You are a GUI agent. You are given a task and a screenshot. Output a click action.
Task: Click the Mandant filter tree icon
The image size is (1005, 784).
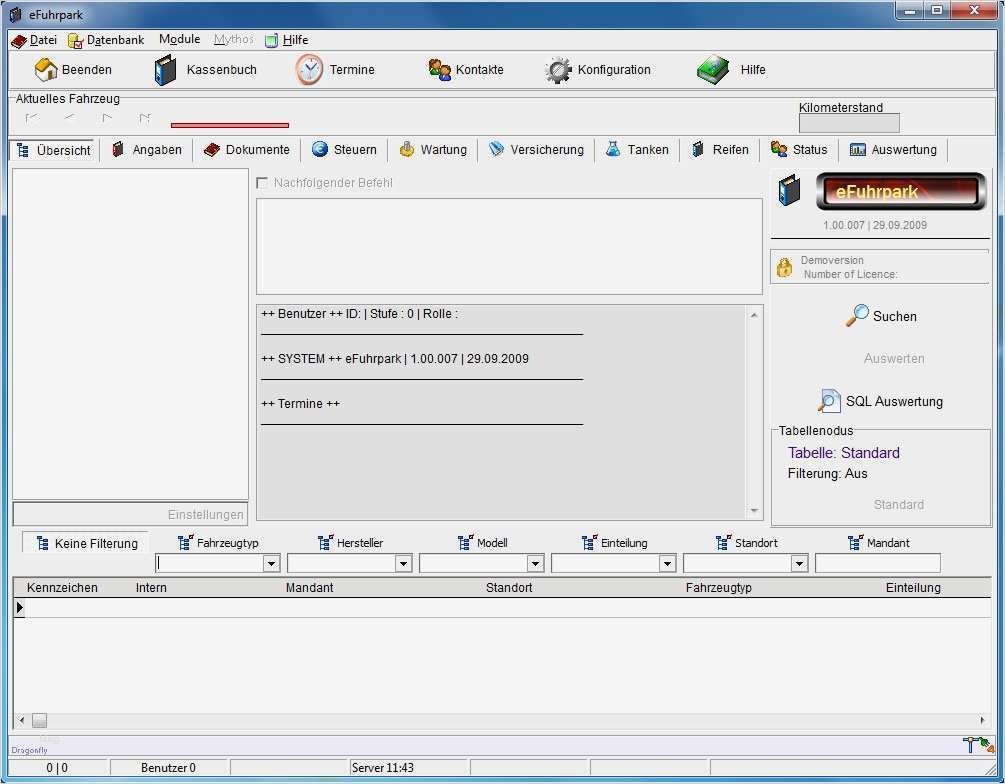pyautogui.click(x=855, y=542)
